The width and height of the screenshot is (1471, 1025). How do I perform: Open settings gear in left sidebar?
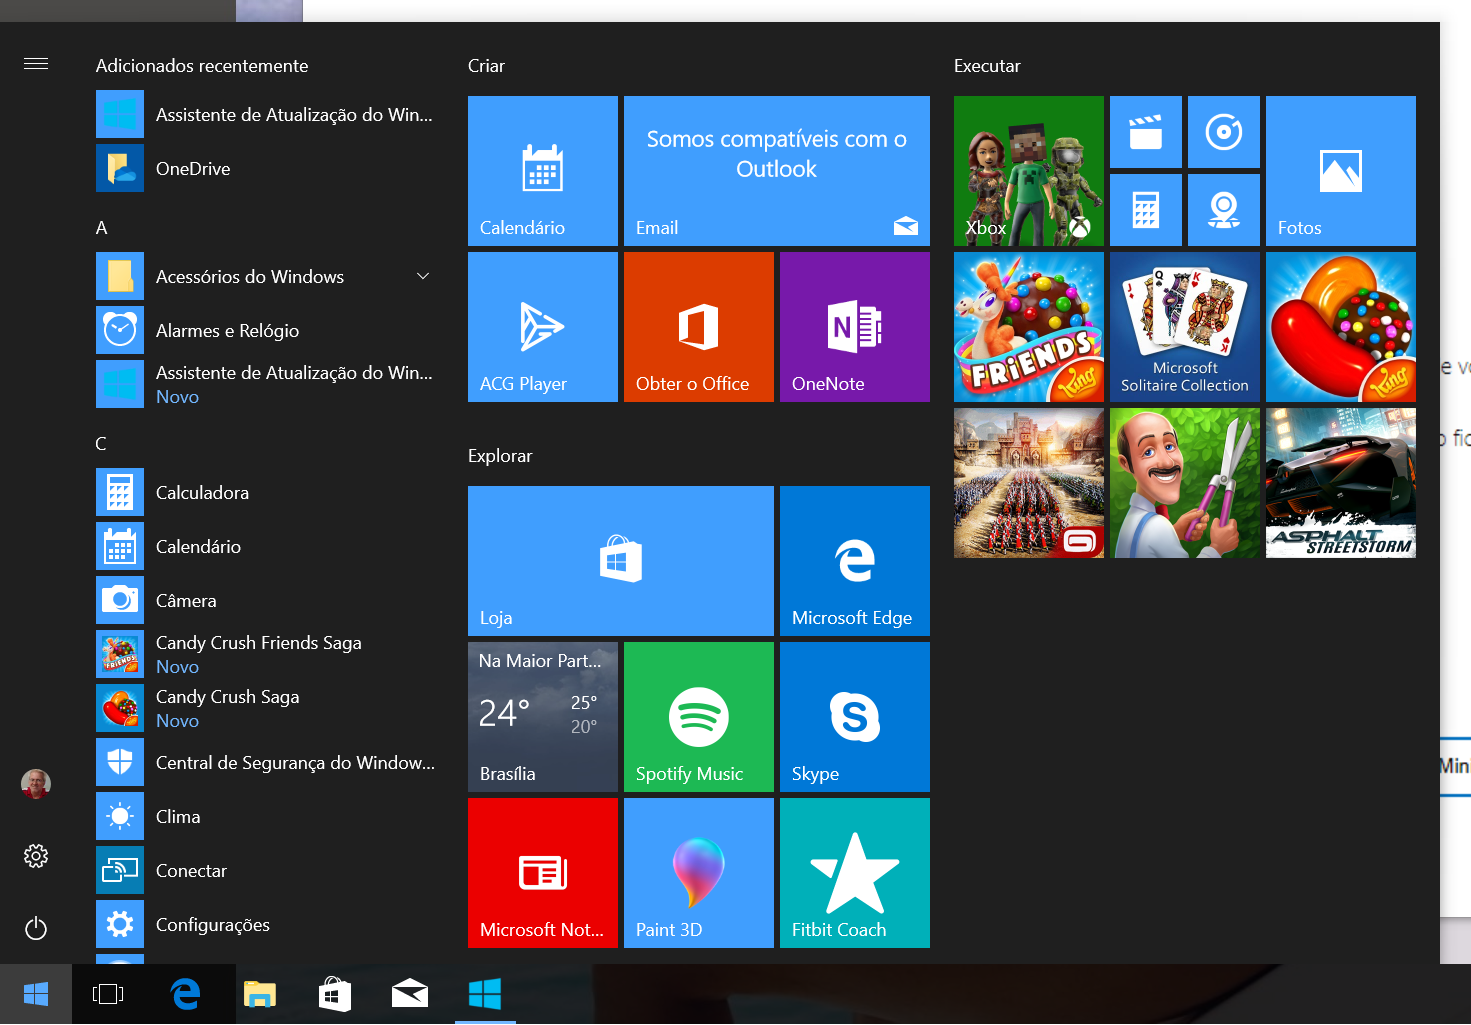36,856
